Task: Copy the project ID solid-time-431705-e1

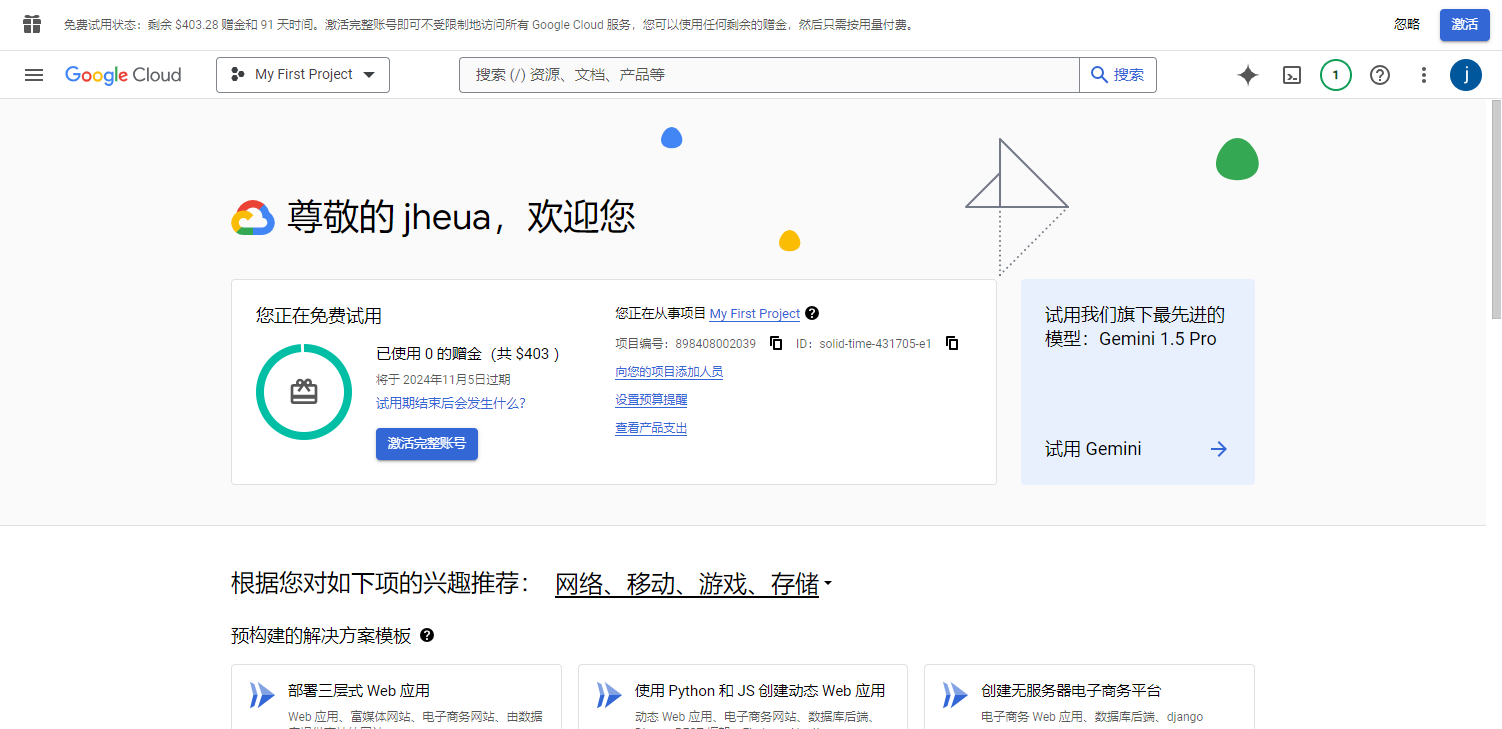Action: (x=951, y=343)
